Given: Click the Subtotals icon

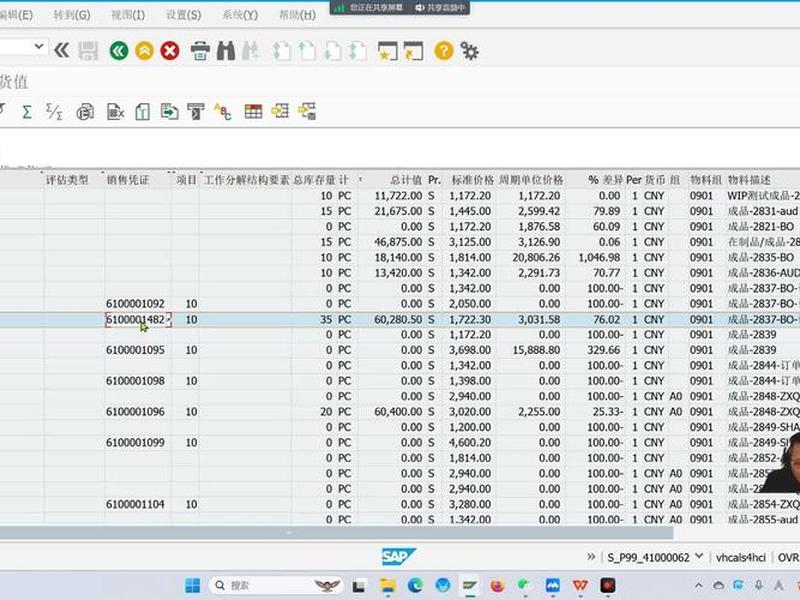Looking at the screenshot, I should (x=54, y=111).
